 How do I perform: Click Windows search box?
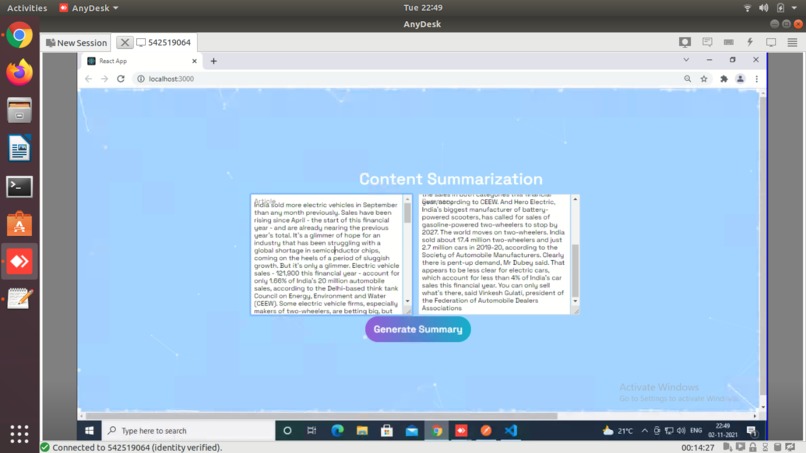[x=189, y=430]
